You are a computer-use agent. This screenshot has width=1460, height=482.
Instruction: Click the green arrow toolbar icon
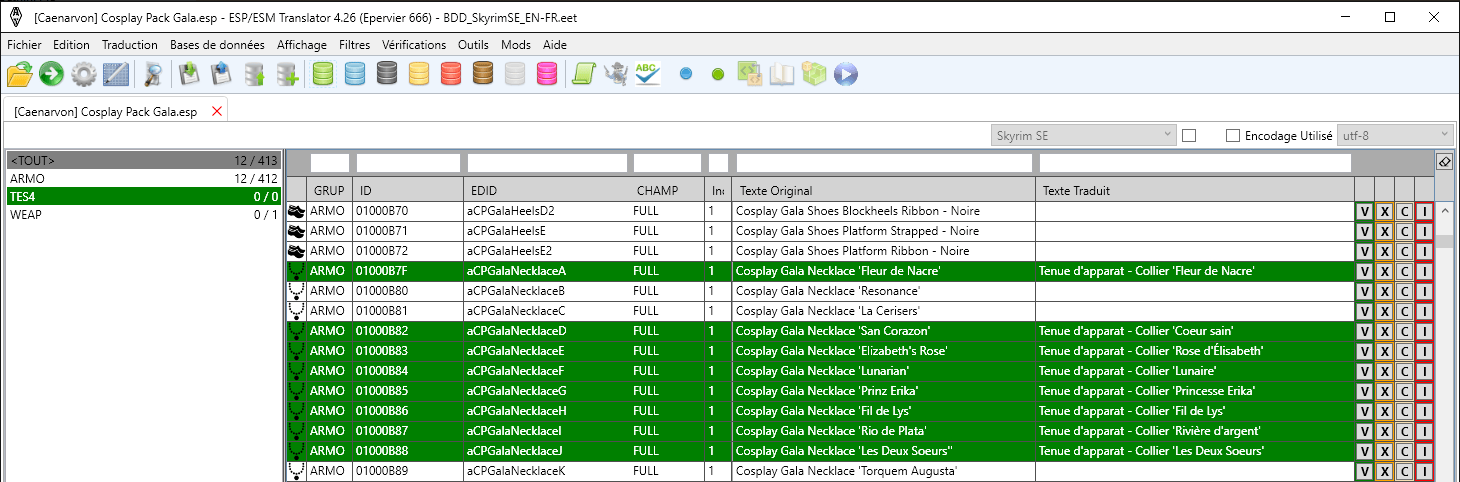click(x=51, y=73)
